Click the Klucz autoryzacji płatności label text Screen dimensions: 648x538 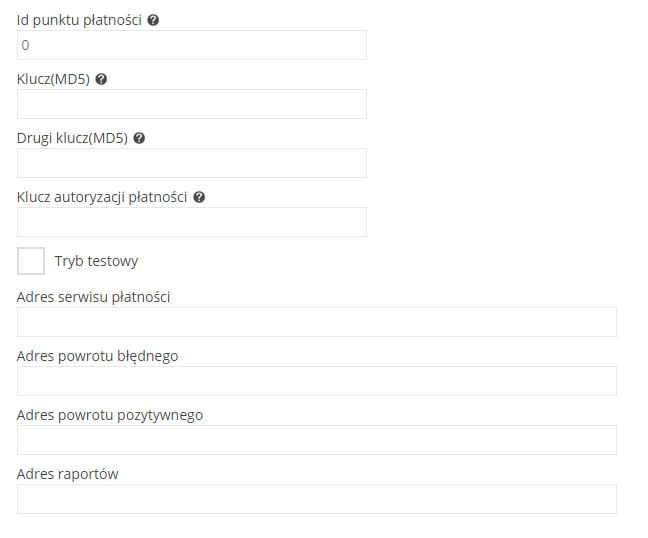(x=102, y=198)
